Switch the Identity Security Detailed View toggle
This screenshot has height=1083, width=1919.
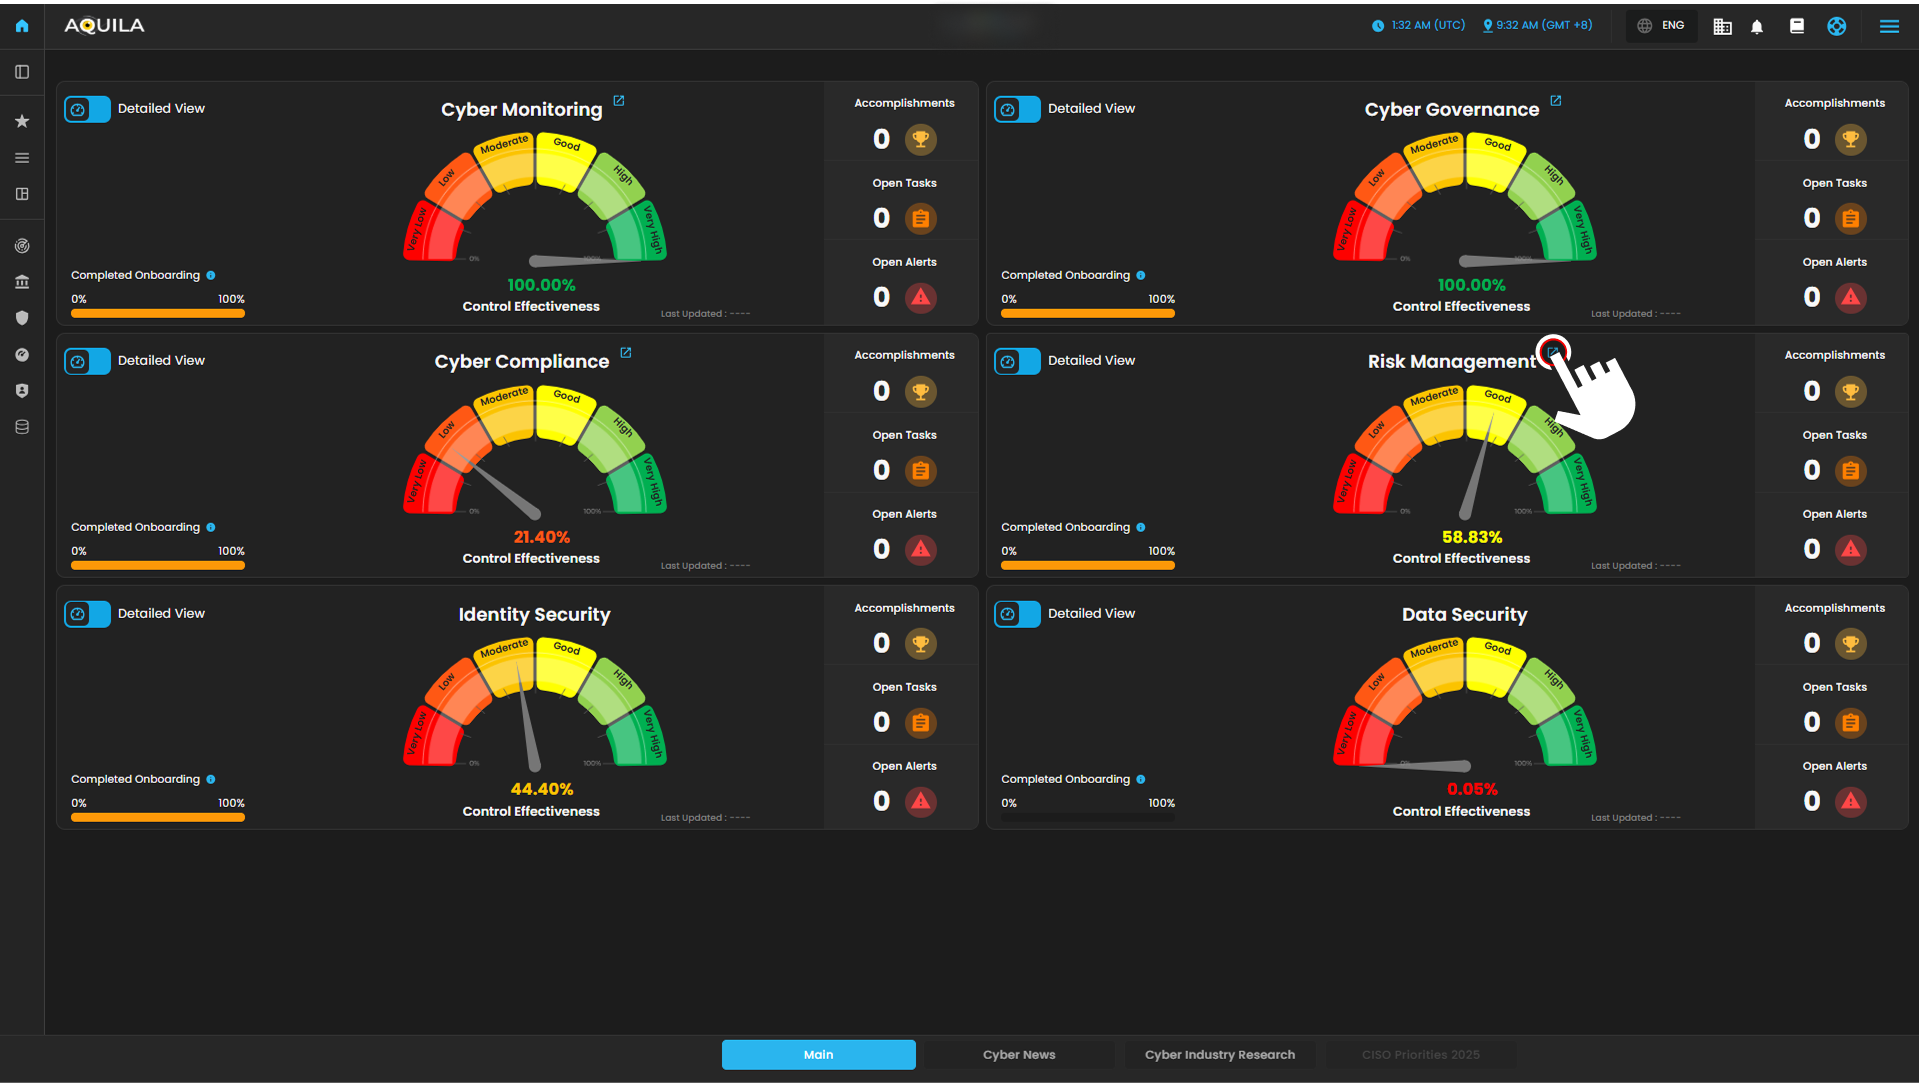88,614
